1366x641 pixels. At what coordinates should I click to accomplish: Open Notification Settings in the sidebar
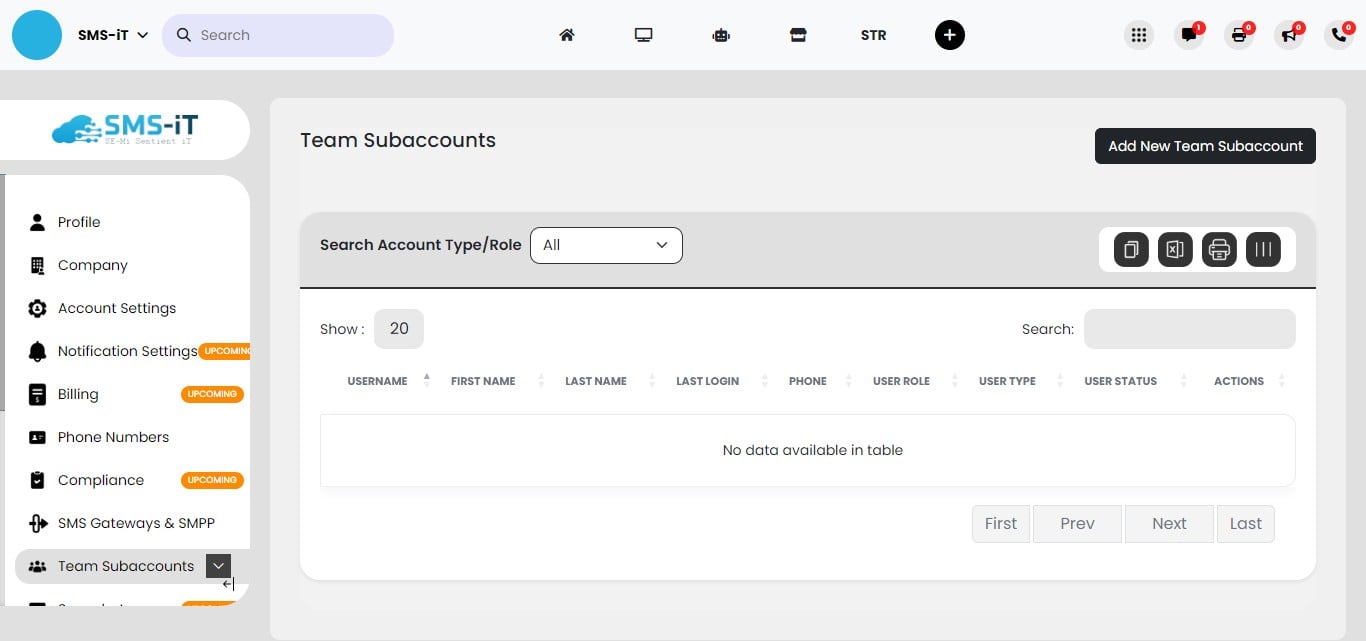coord(127,351)
